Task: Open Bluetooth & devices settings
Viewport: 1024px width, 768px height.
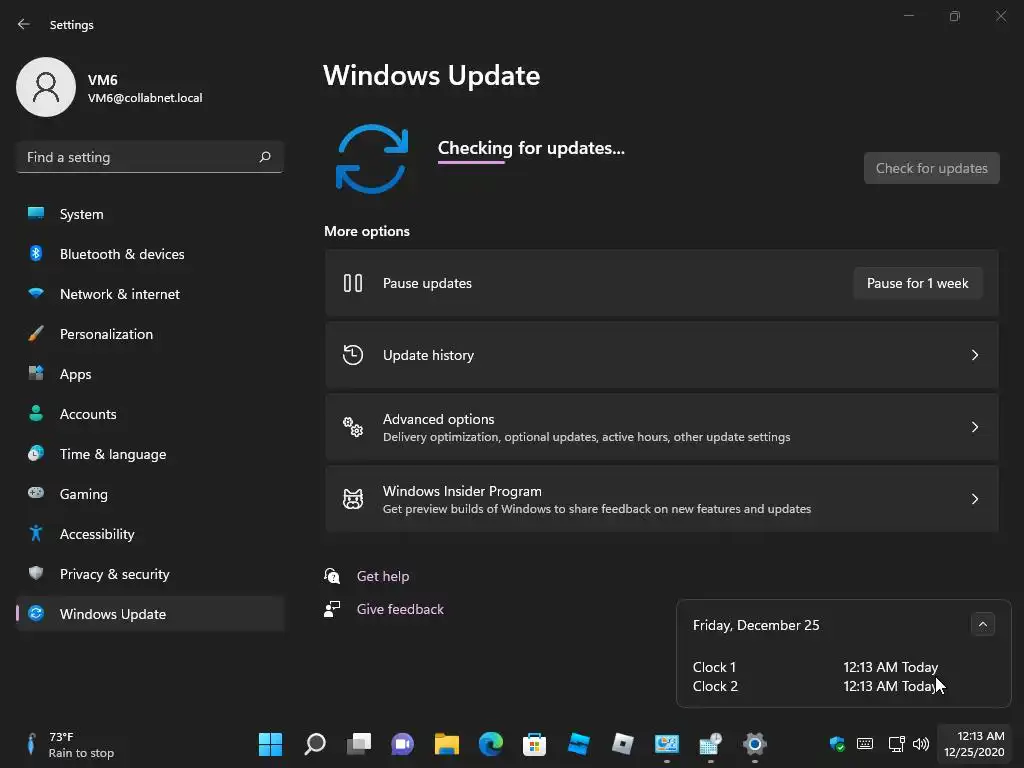Action: (150, 254)
